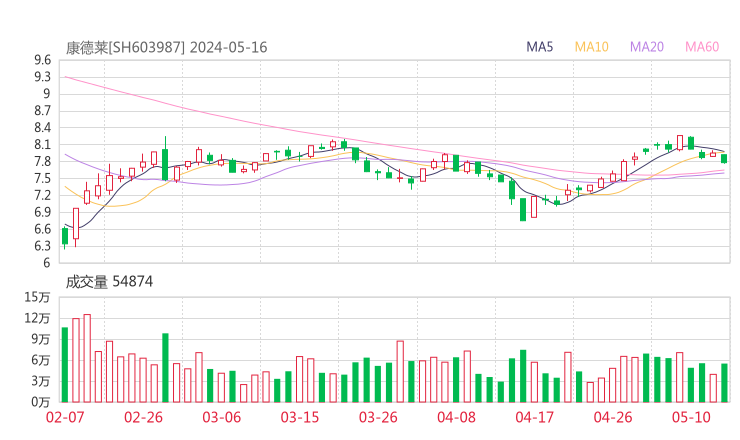Click the first green volume bar at 02-07
This screenshot has height=440, width=740.
[x=65, y=365]
